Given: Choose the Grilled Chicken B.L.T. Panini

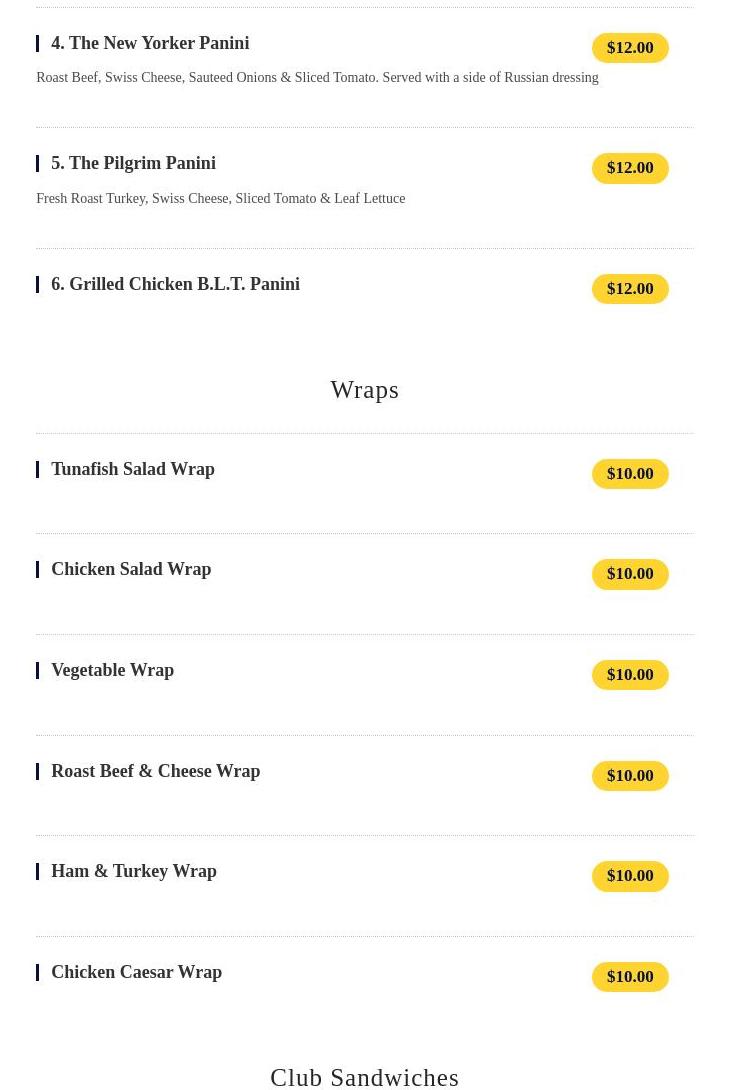Looking at the screenshot, I should click(175, 284).
